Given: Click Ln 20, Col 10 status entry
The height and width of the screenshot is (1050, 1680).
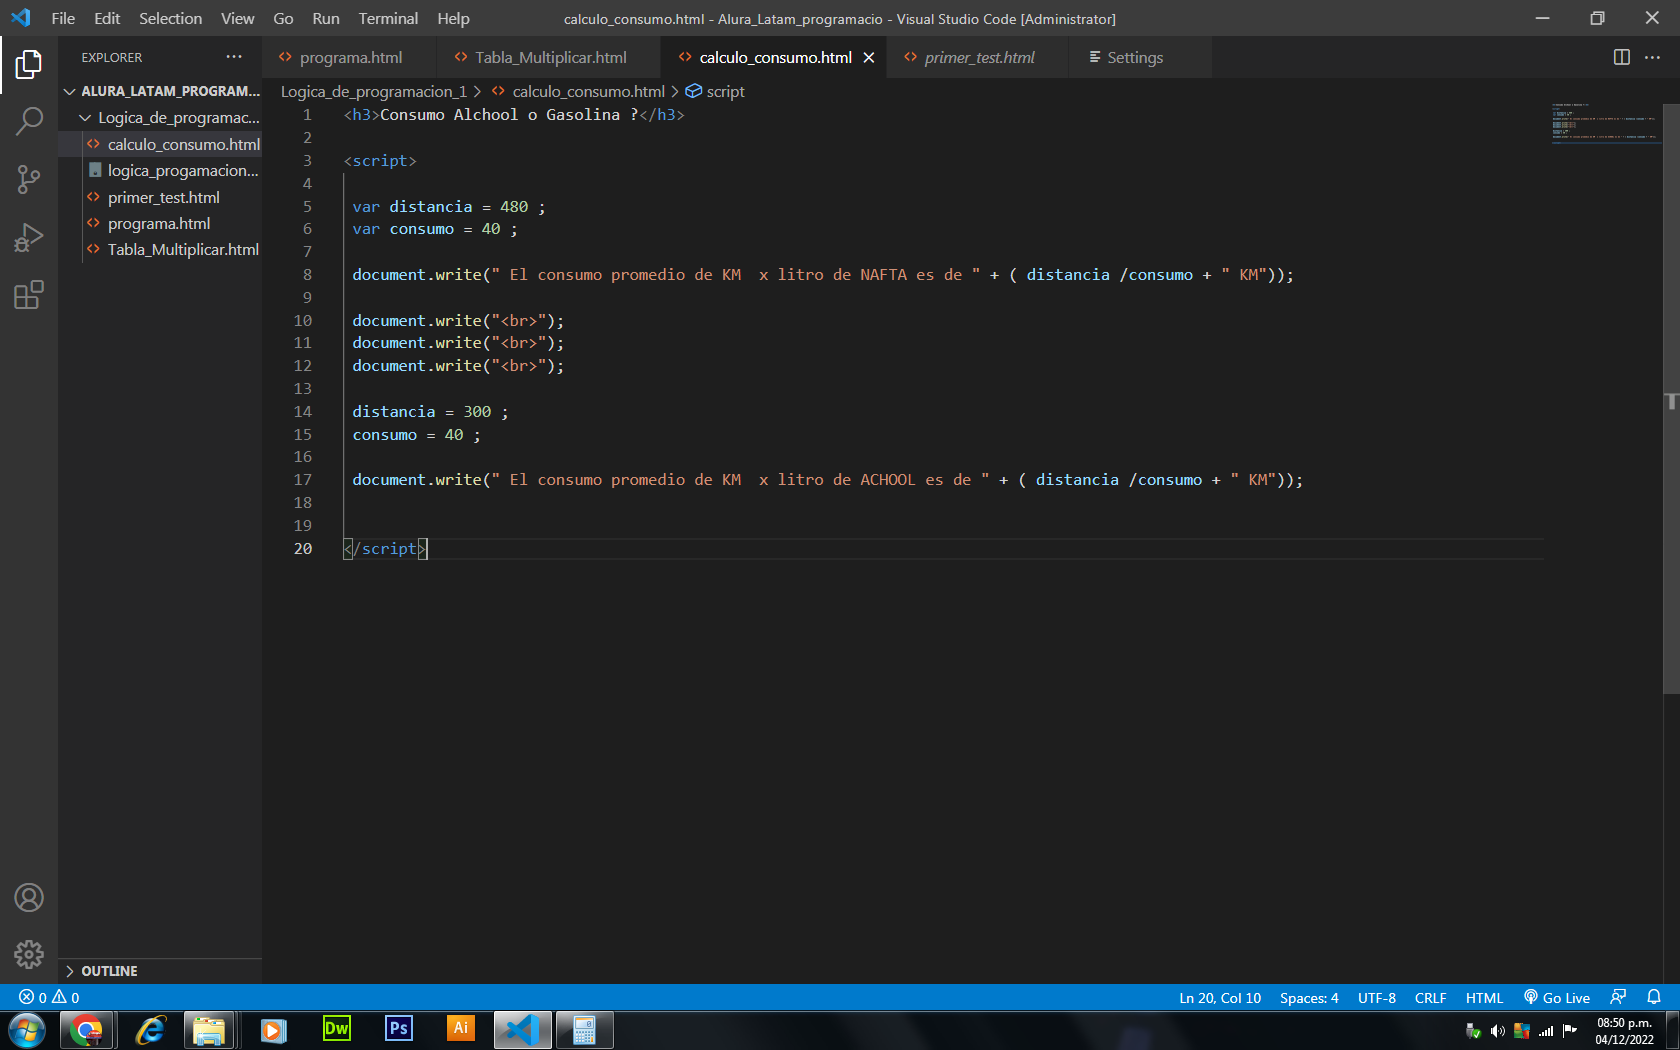Looking at the screenshot, I should [x=1220, y=997].
